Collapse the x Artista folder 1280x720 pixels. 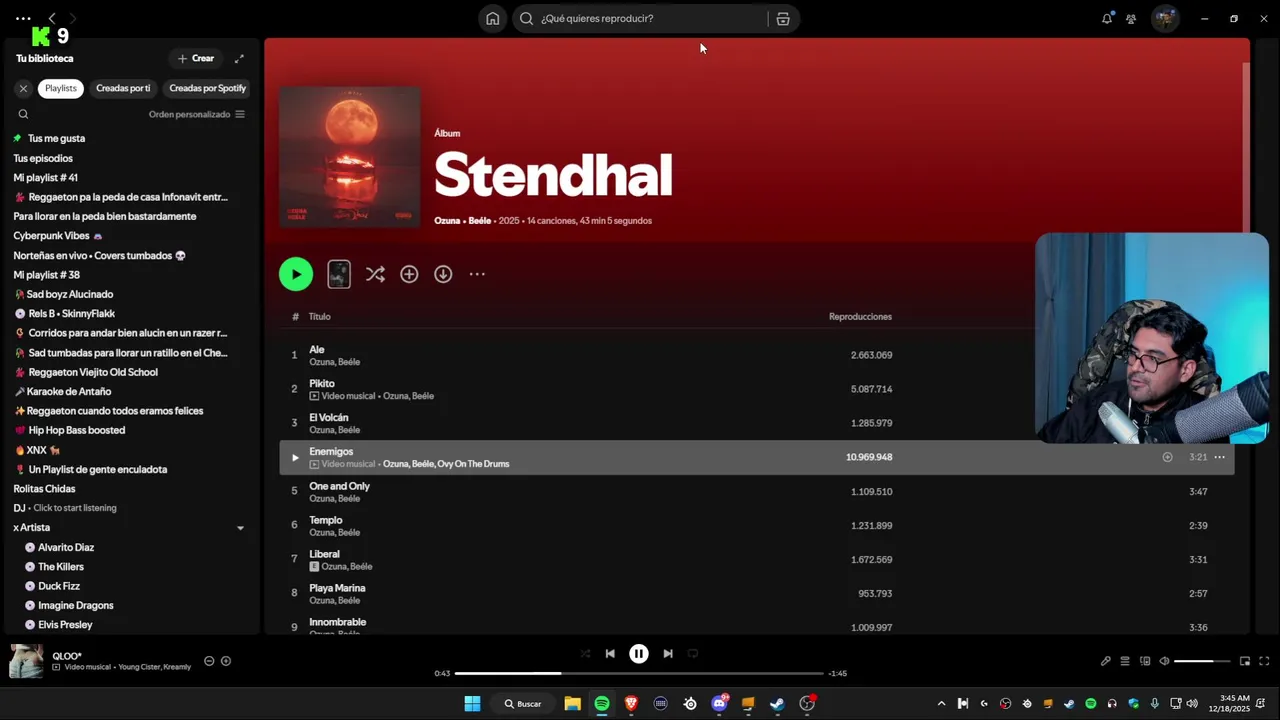(x=240, y=528)
